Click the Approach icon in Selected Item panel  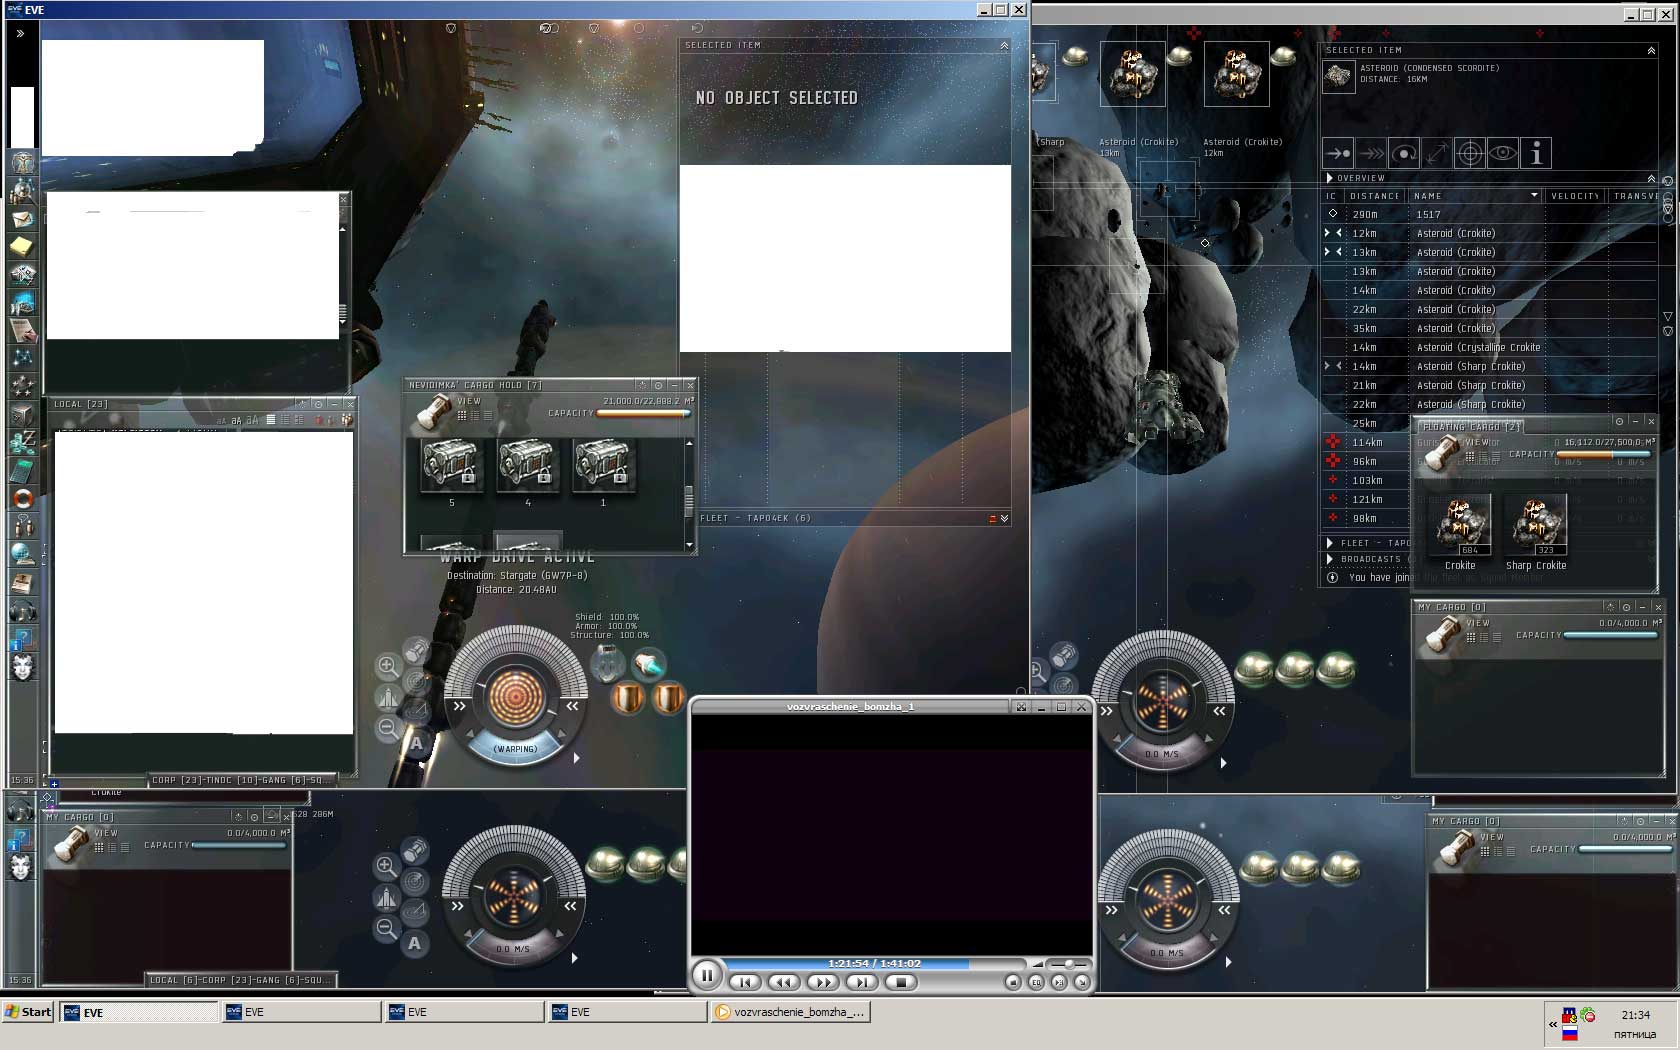pyautogui.click(x=1338, y=153)
